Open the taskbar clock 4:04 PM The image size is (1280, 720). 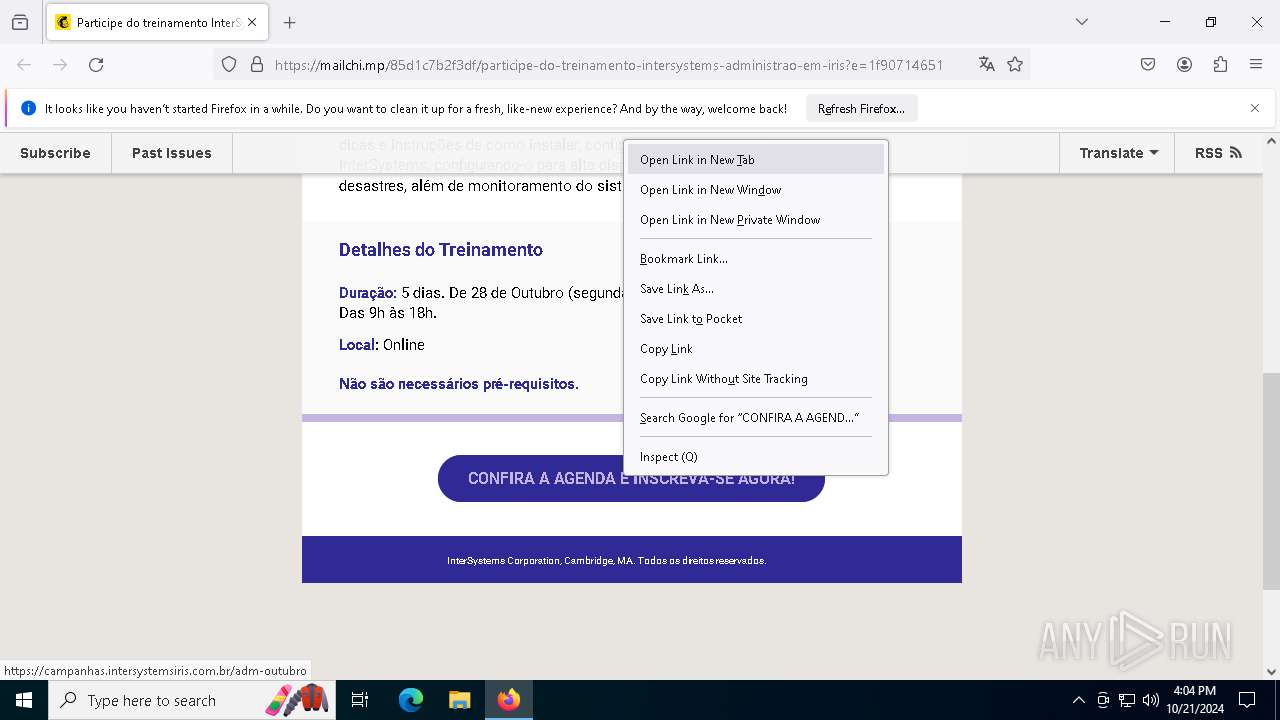pyautogui.click(x=1195, y=700)
